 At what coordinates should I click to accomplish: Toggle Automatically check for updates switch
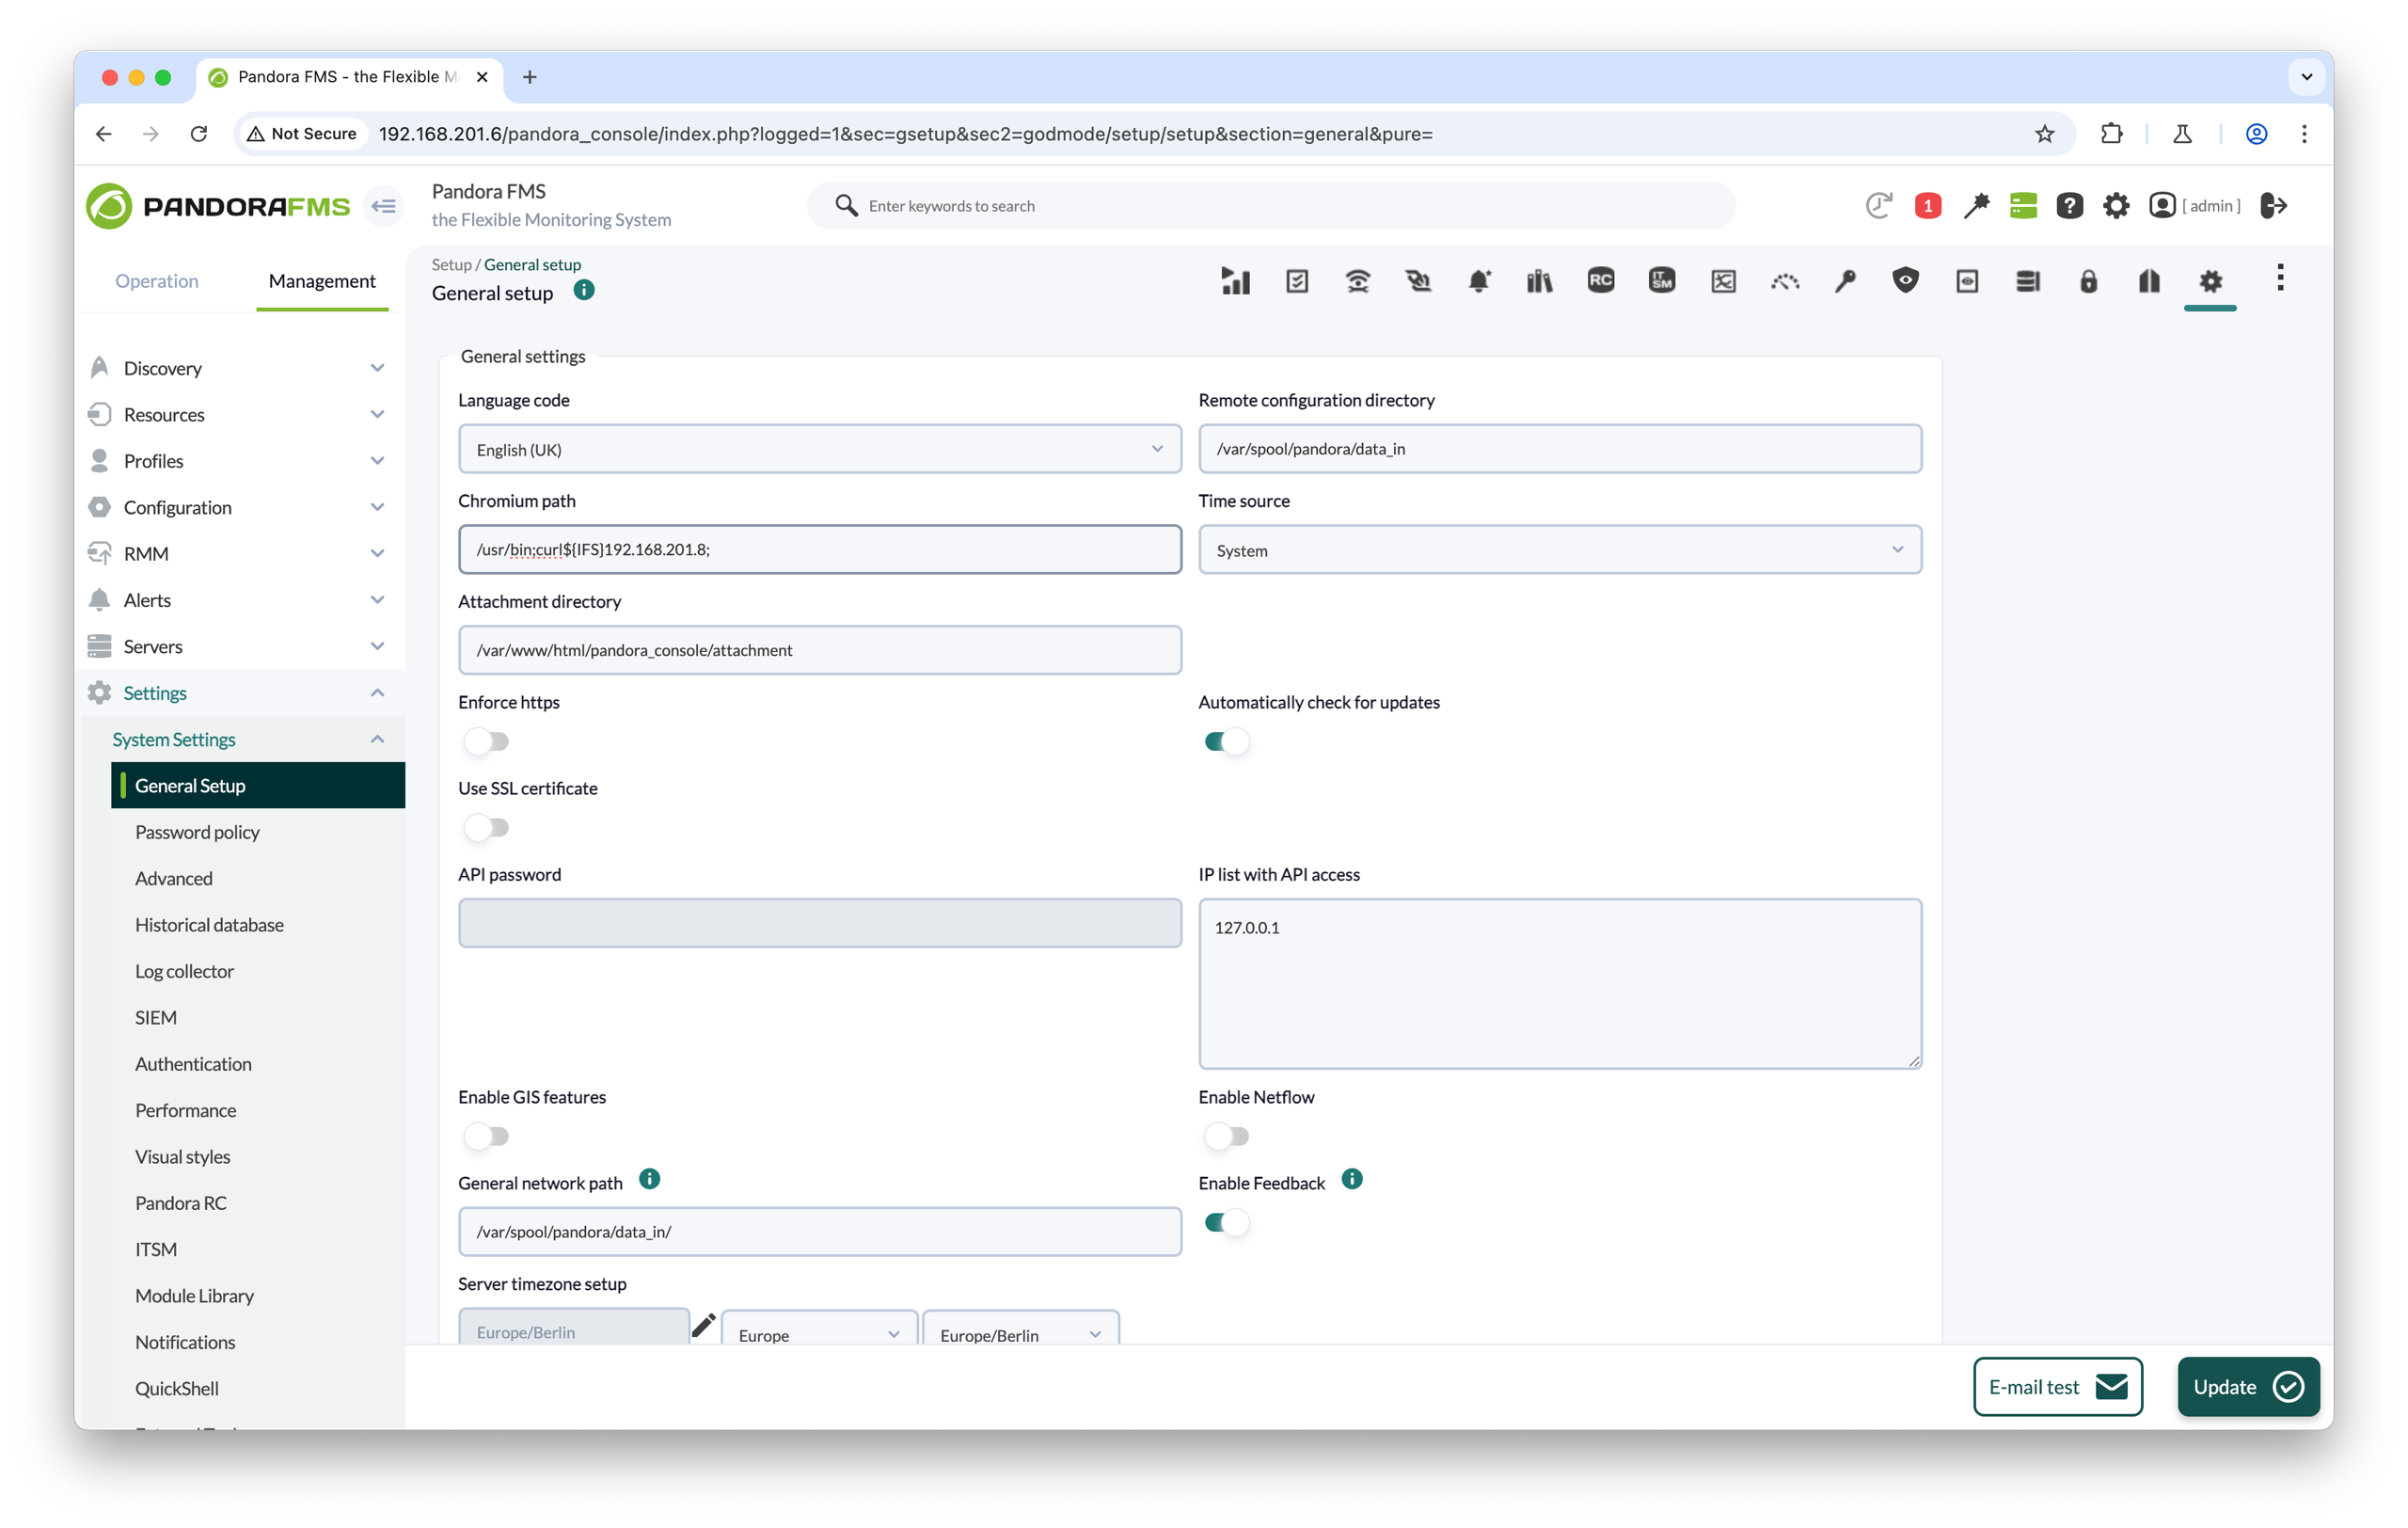pos(1227,741)
